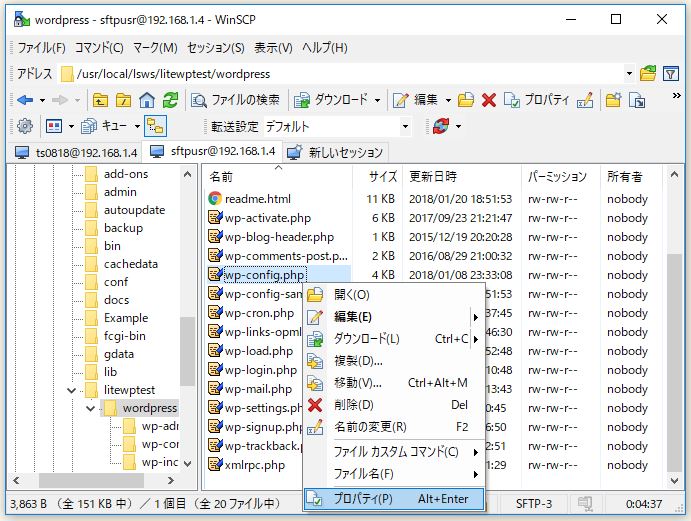Sort by パーミッション column header
Screen dimensions: 691x521
click(561, 177)
